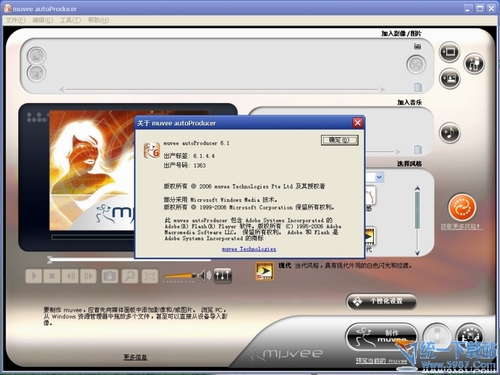Click the preview seek bar
This screenshot has height=375, width=500.
130,259
